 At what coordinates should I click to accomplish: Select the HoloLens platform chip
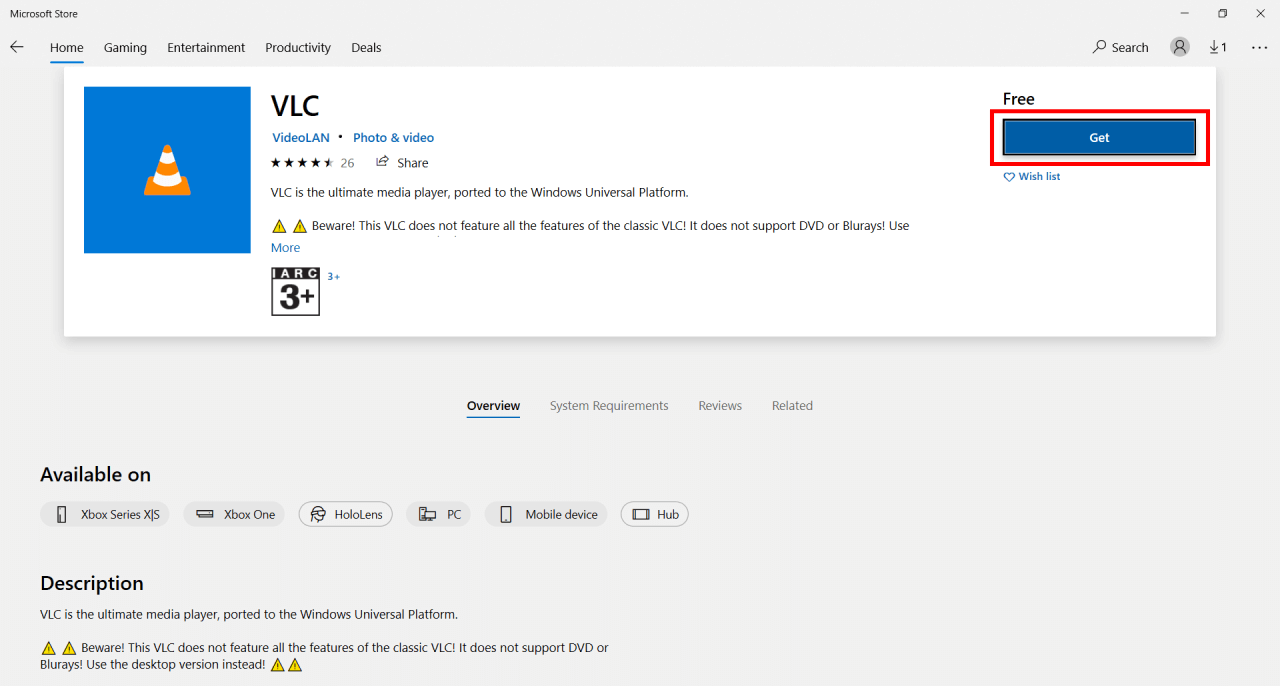[346, 514]
